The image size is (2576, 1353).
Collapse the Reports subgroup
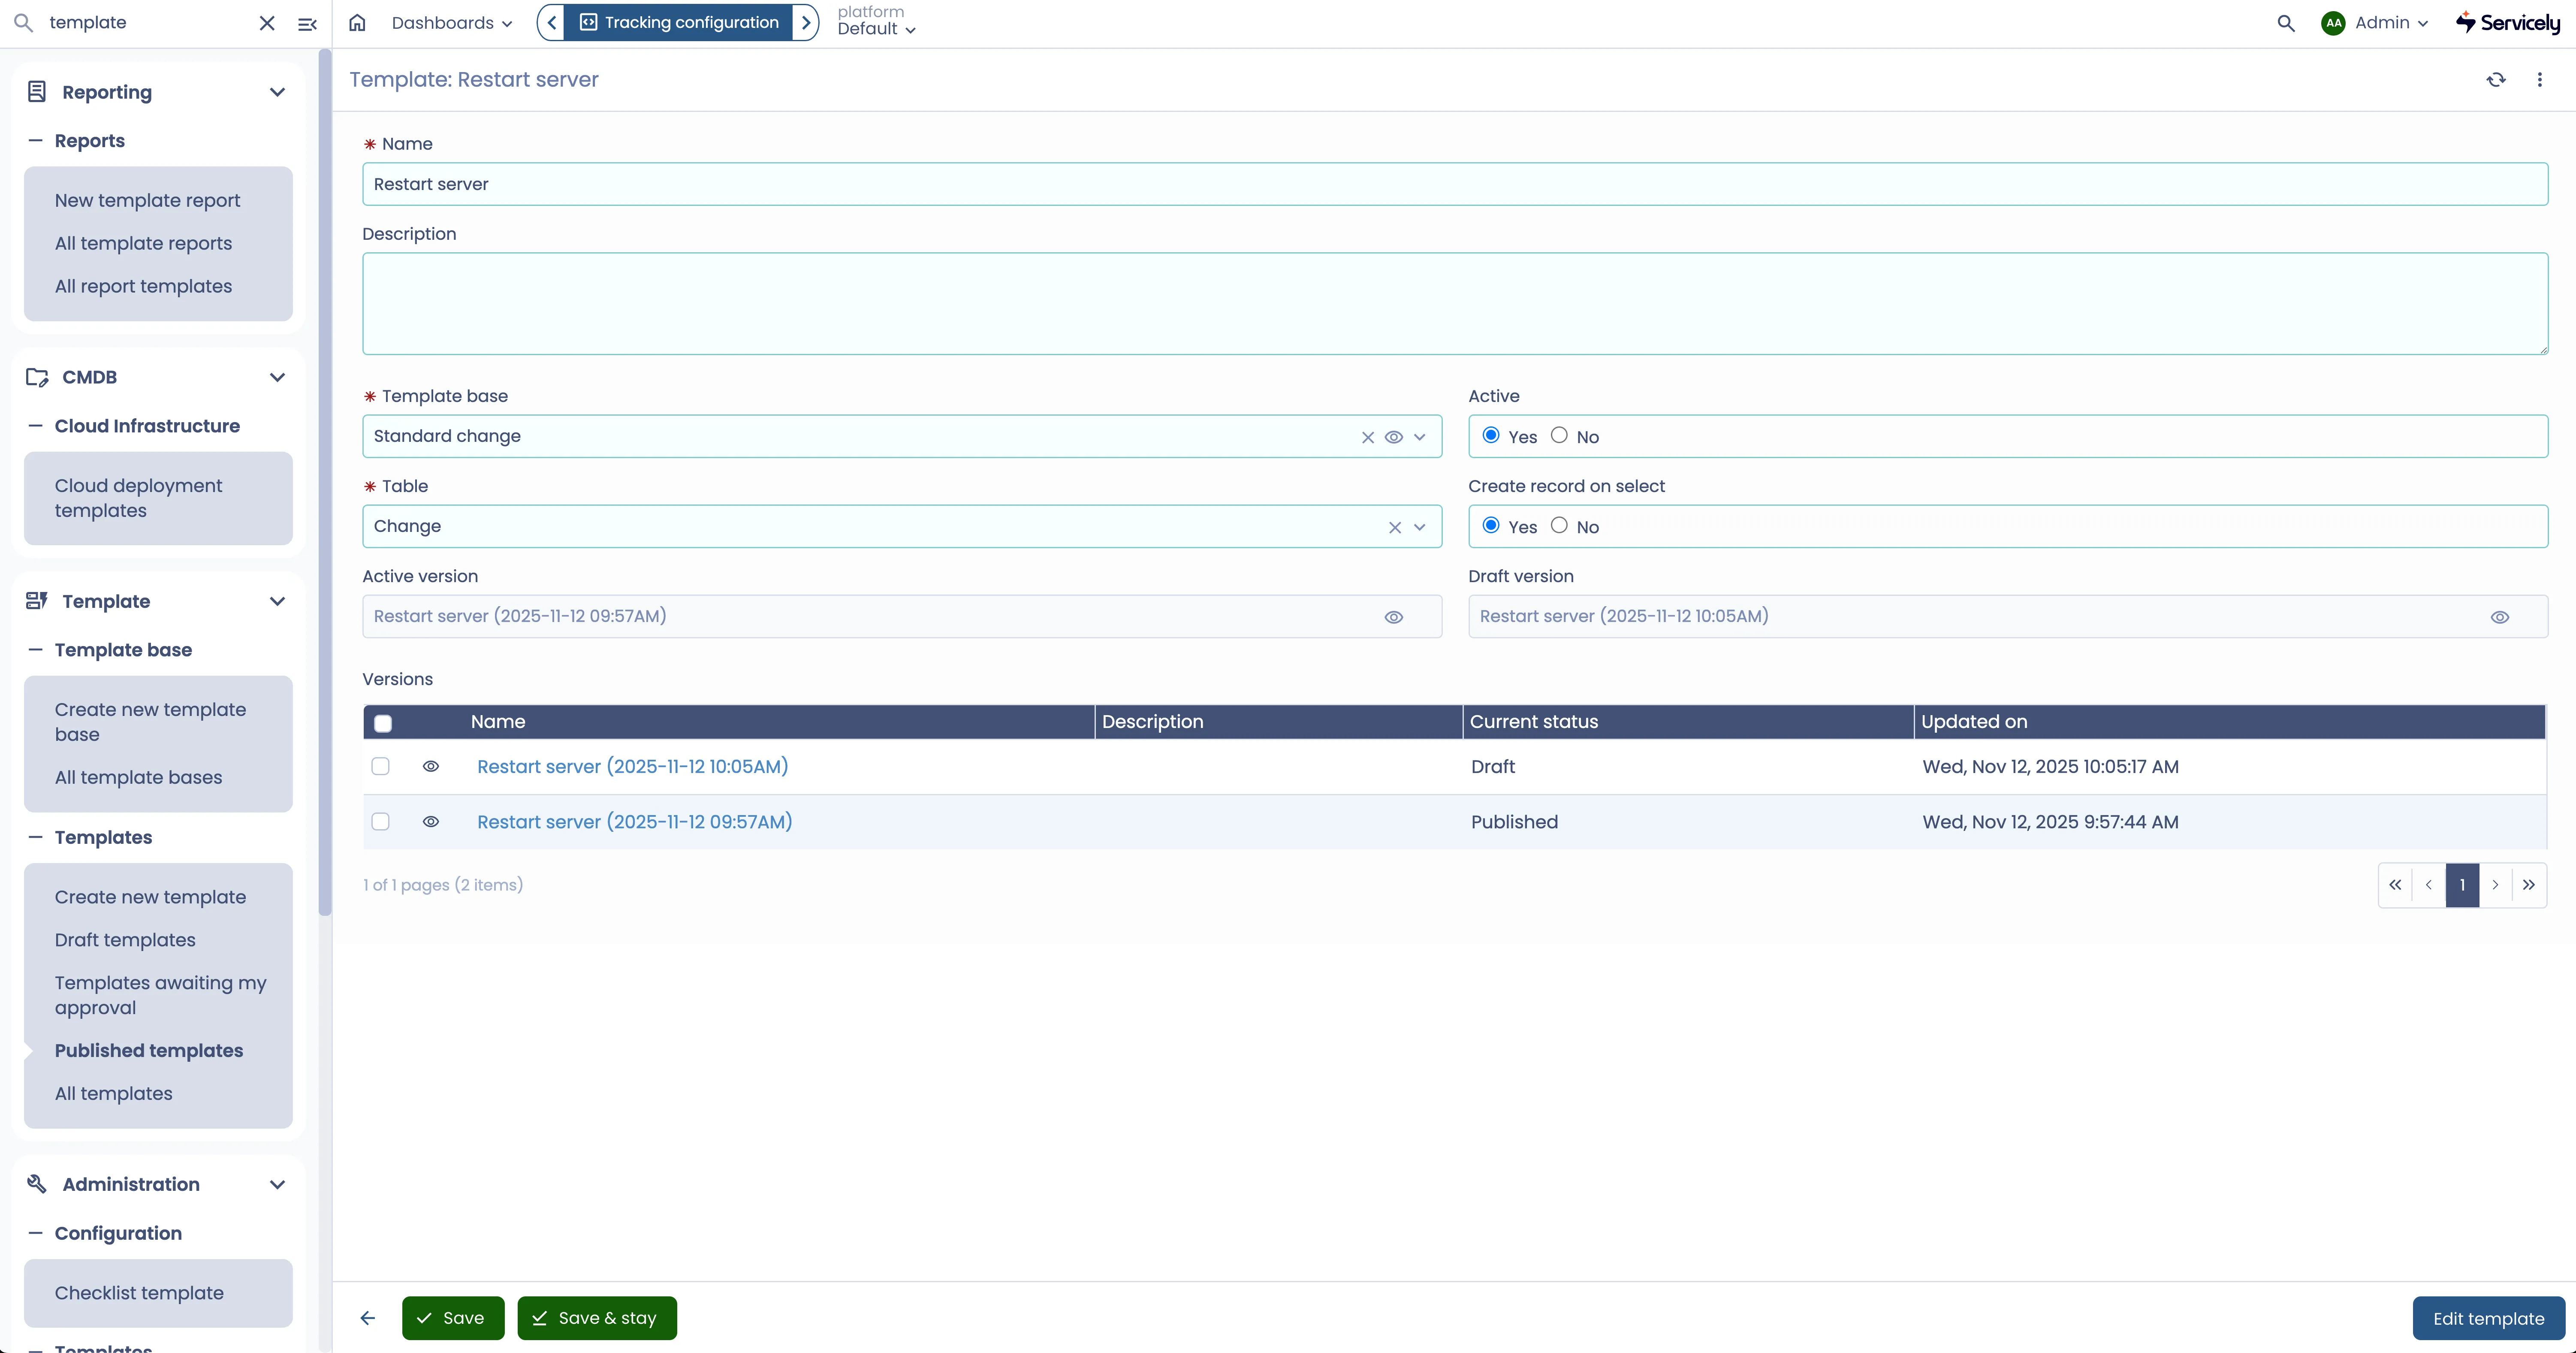pyautogui.click(x=36, y=141)
